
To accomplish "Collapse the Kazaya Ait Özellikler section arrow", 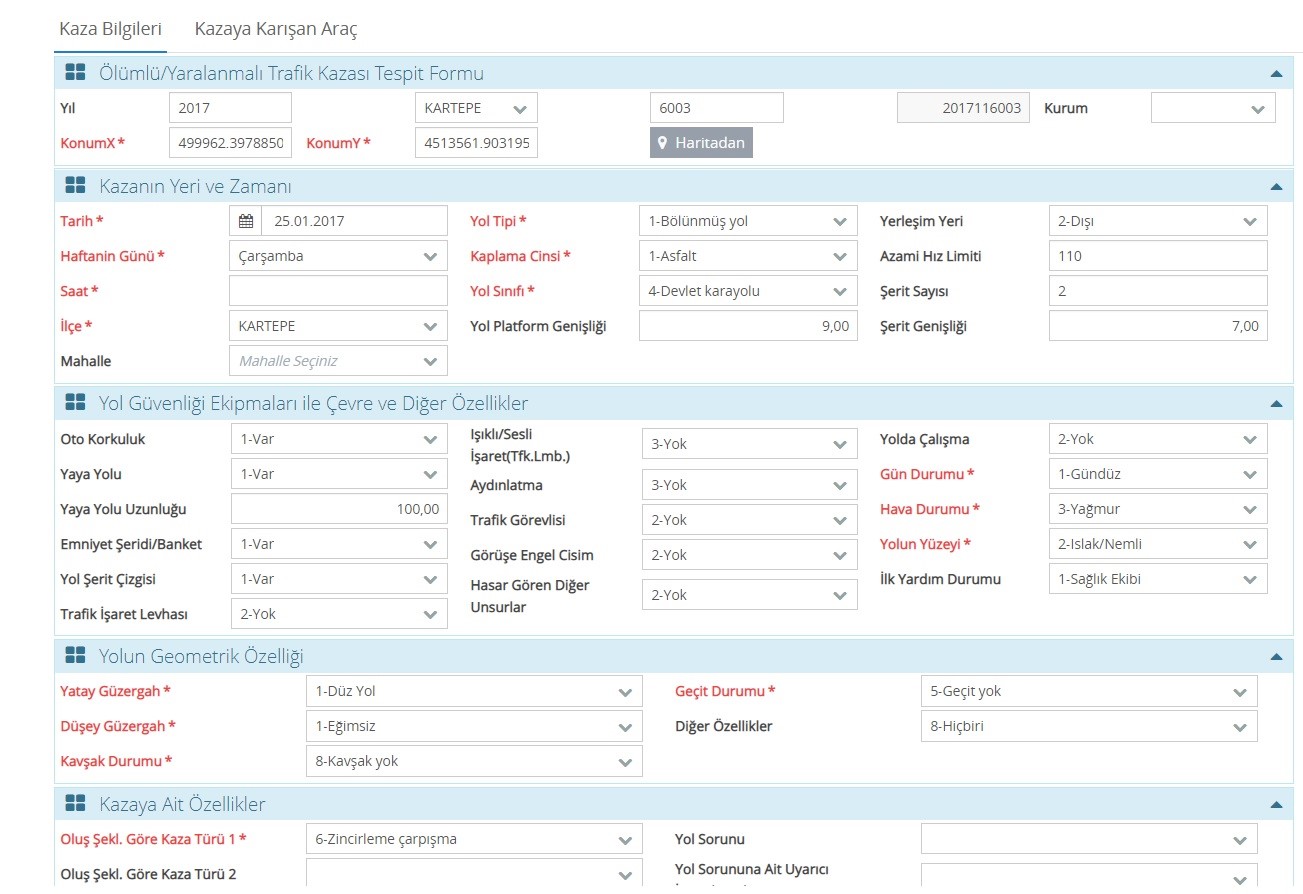I will point(1275,805).
